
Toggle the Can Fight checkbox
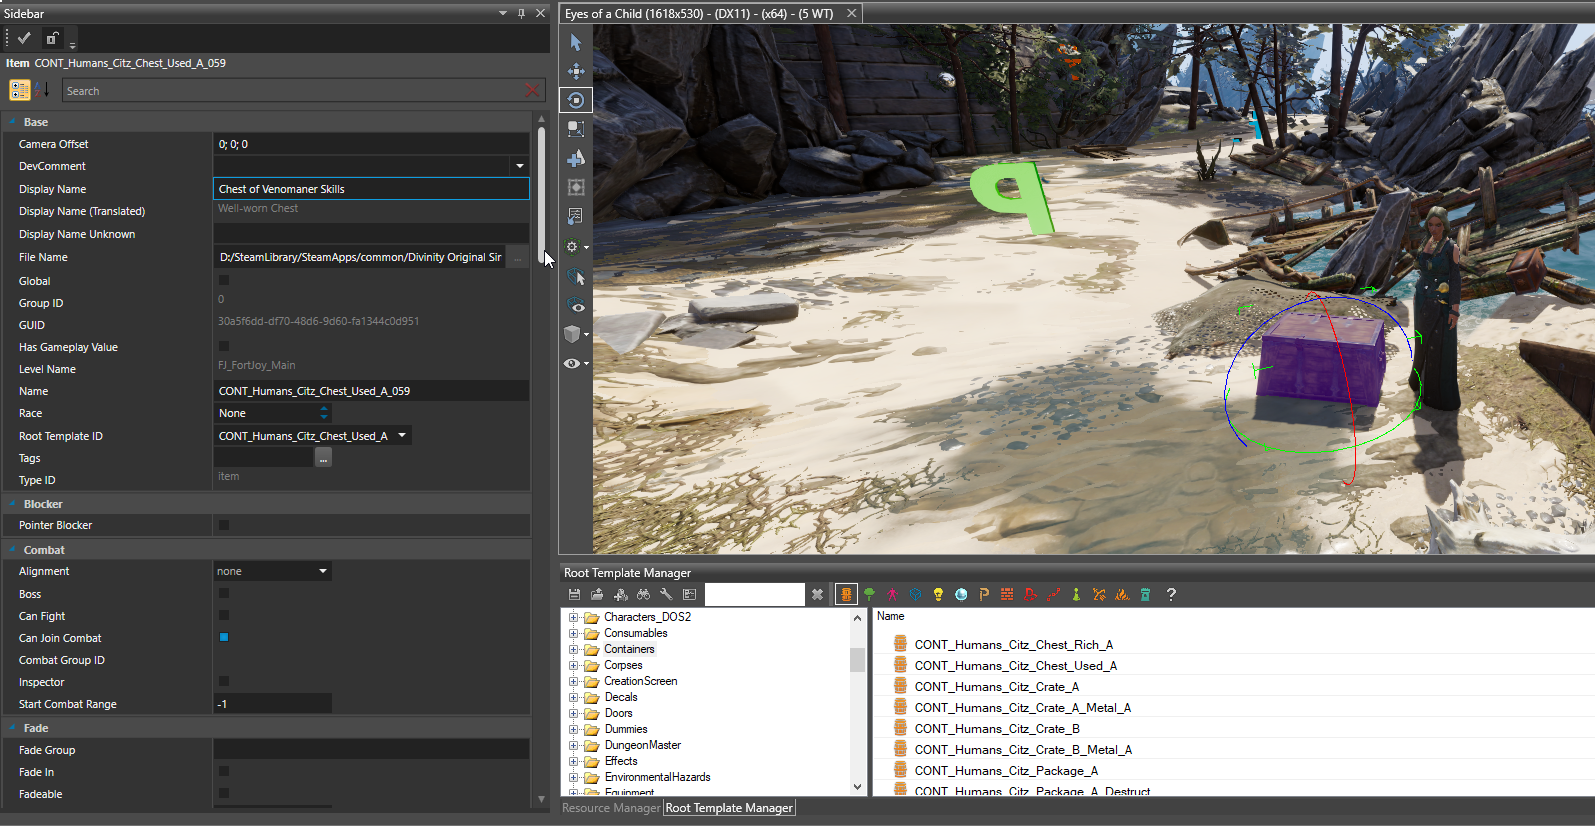click(x=224, y=615)
